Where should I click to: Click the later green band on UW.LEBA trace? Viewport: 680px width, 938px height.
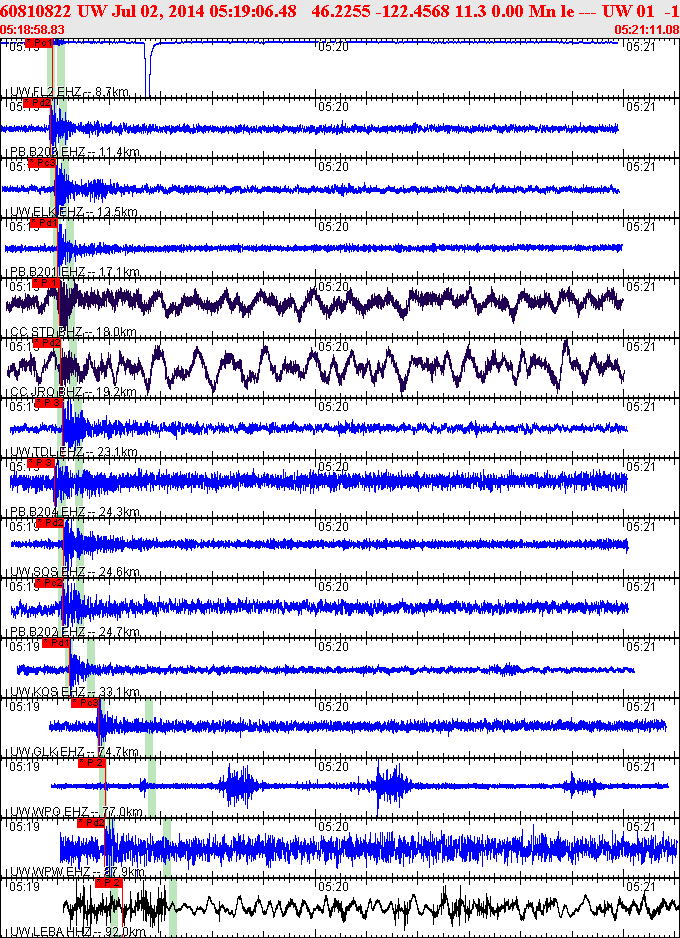click(173, 907)
